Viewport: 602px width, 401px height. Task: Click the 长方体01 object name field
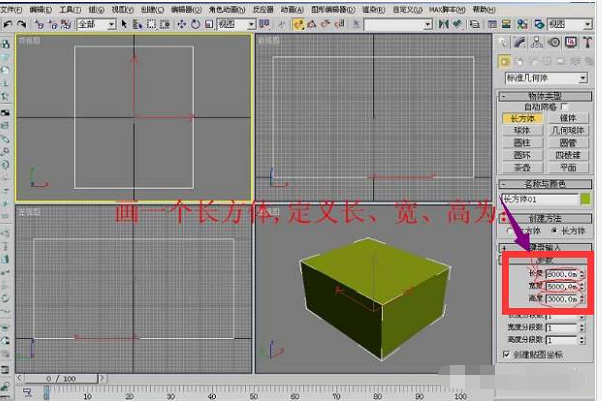539,199
